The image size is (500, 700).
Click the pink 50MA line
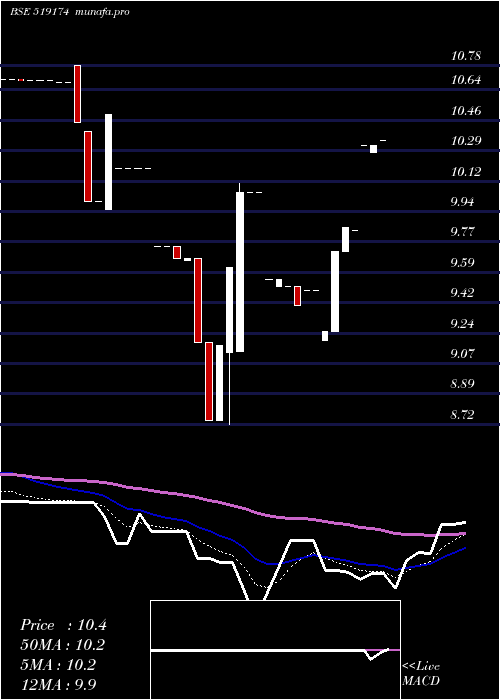(x=232, y=505)
